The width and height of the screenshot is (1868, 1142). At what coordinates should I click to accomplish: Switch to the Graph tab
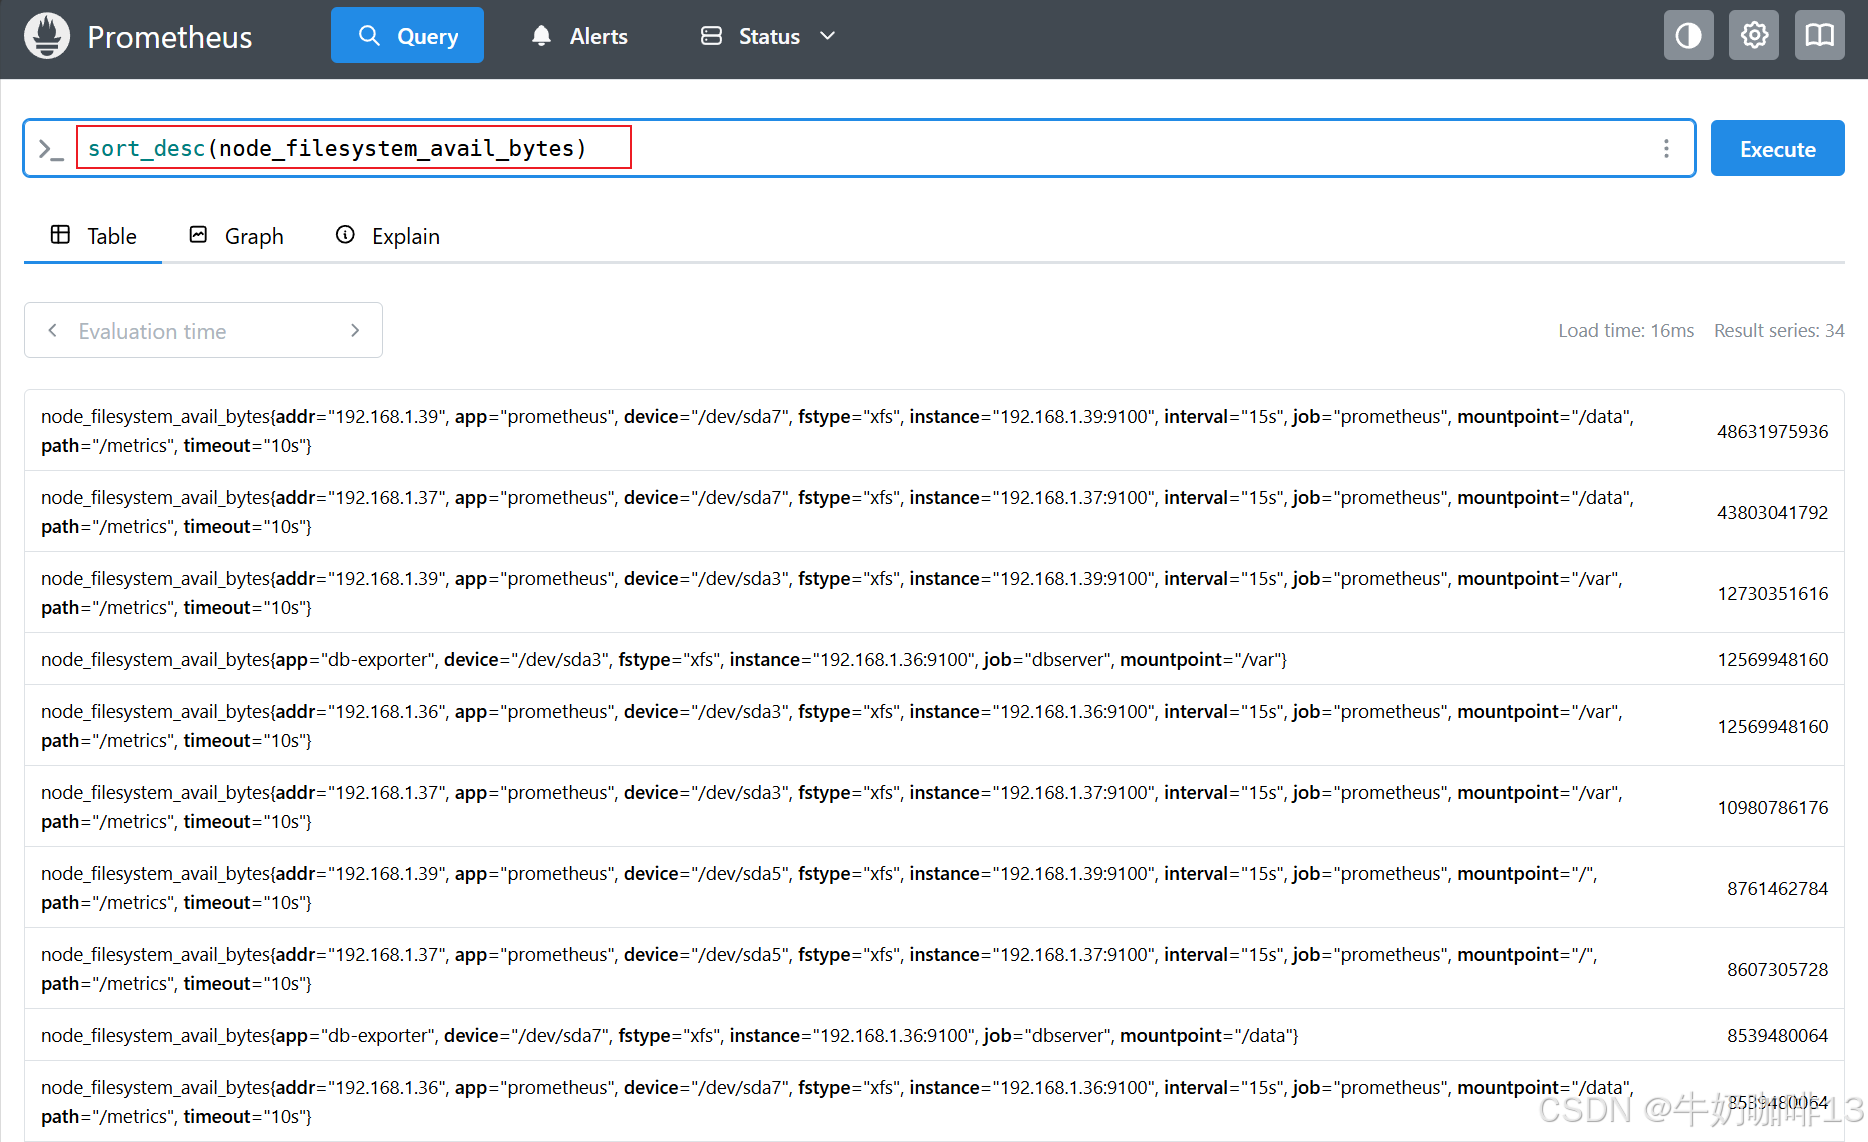coord(236,236)
